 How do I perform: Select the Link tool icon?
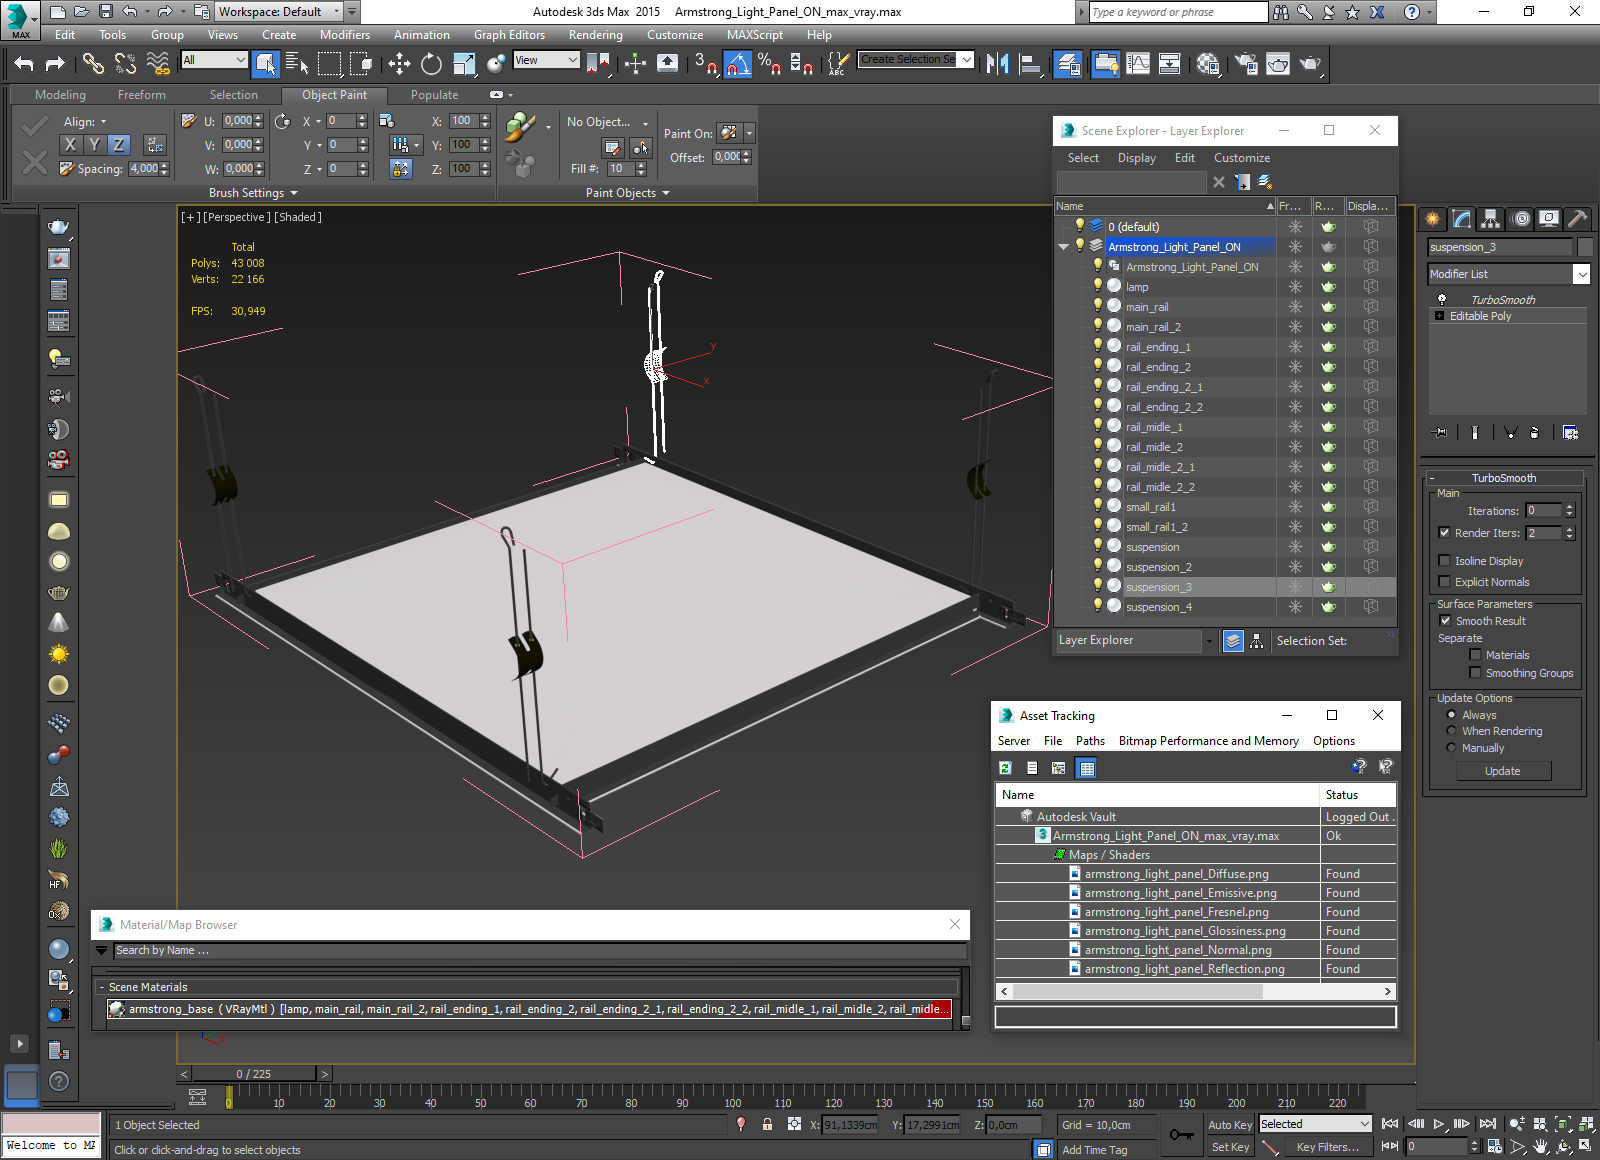(x=93, y=64)
